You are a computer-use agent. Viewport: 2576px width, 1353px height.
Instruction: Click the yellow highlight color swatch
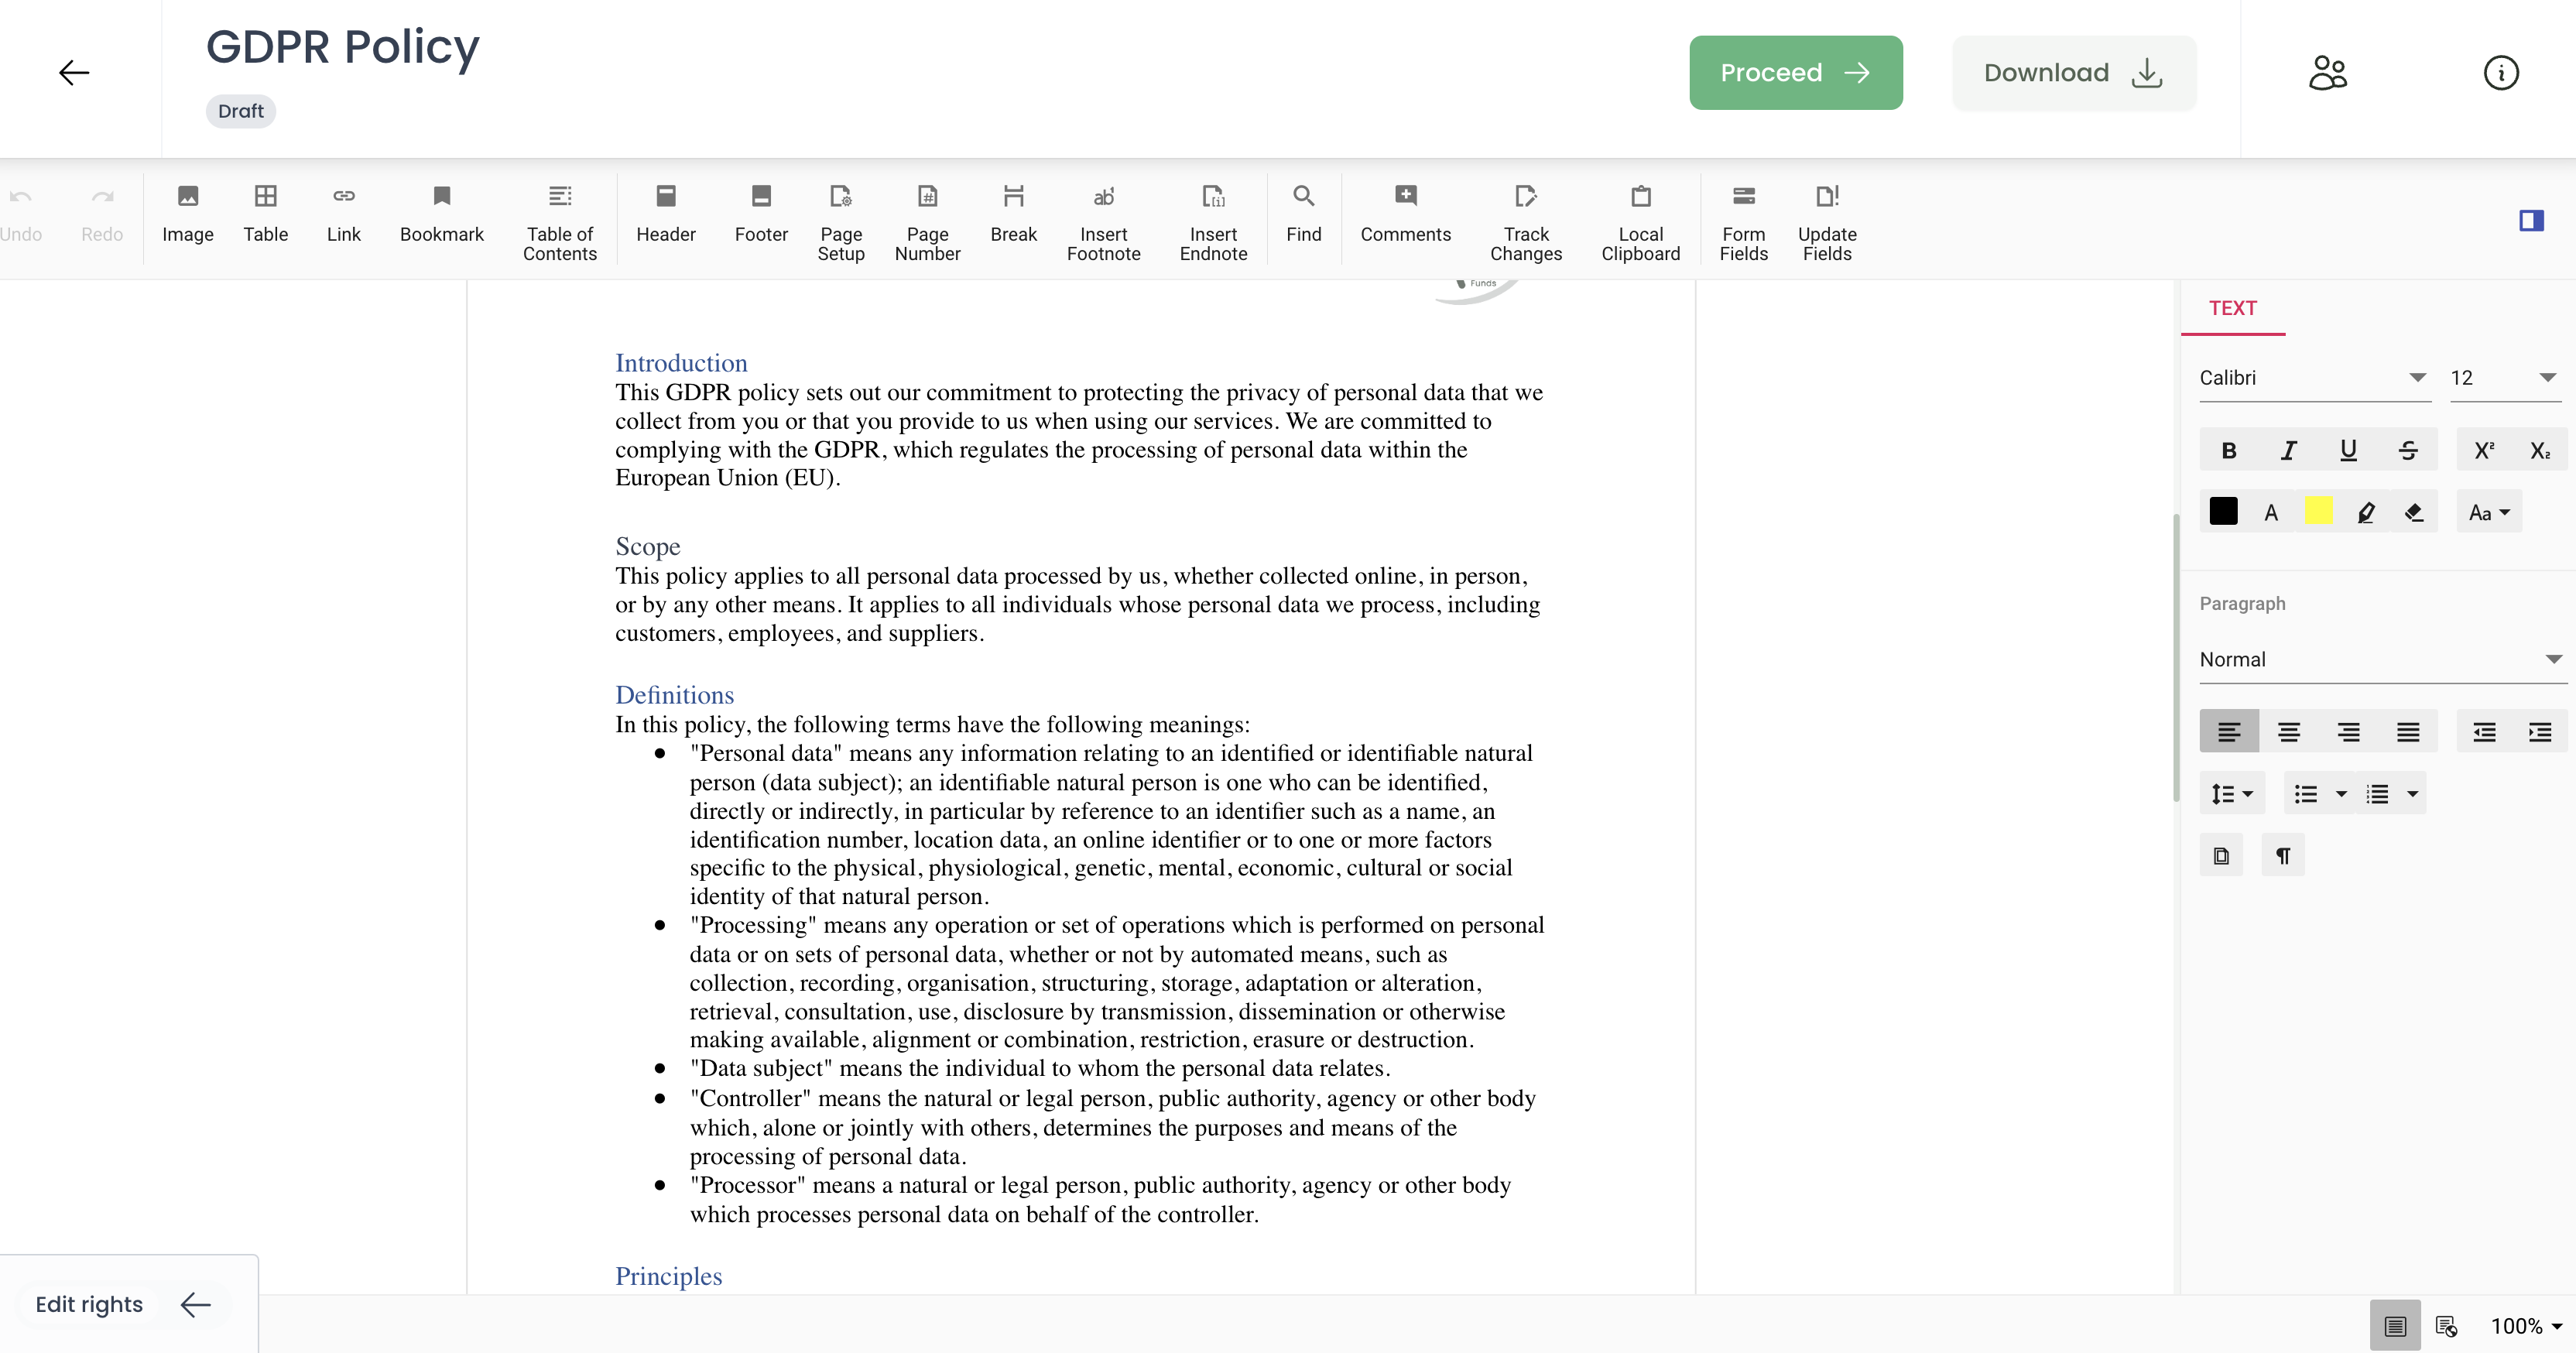click(x=2318, y=511)
